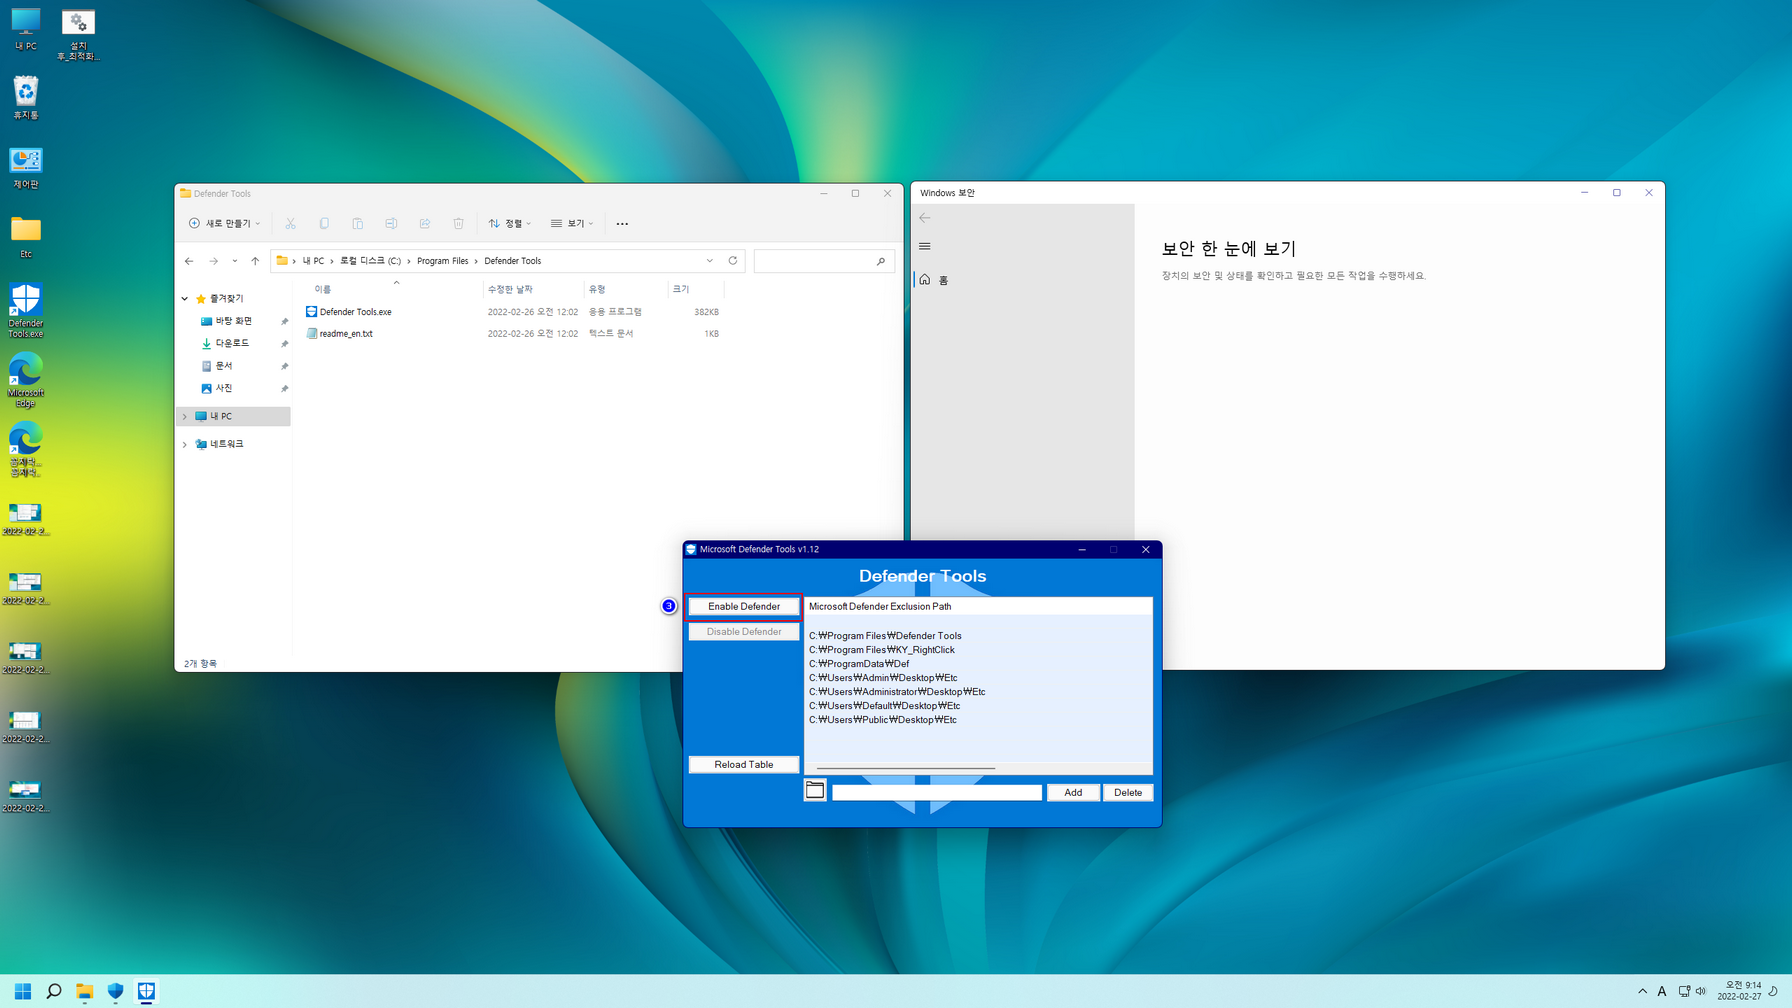1792x1008 pixels.
Task: Click the 제어판 desktop icon
Action: click(x=26, y=168)
